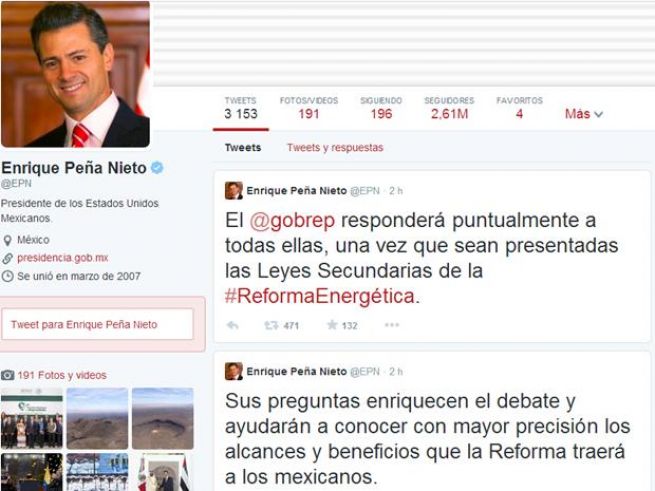Screen dimensions: 655x491
Task: Click the link icon beside presidencia.gob.mx
Action: point(7,258)
